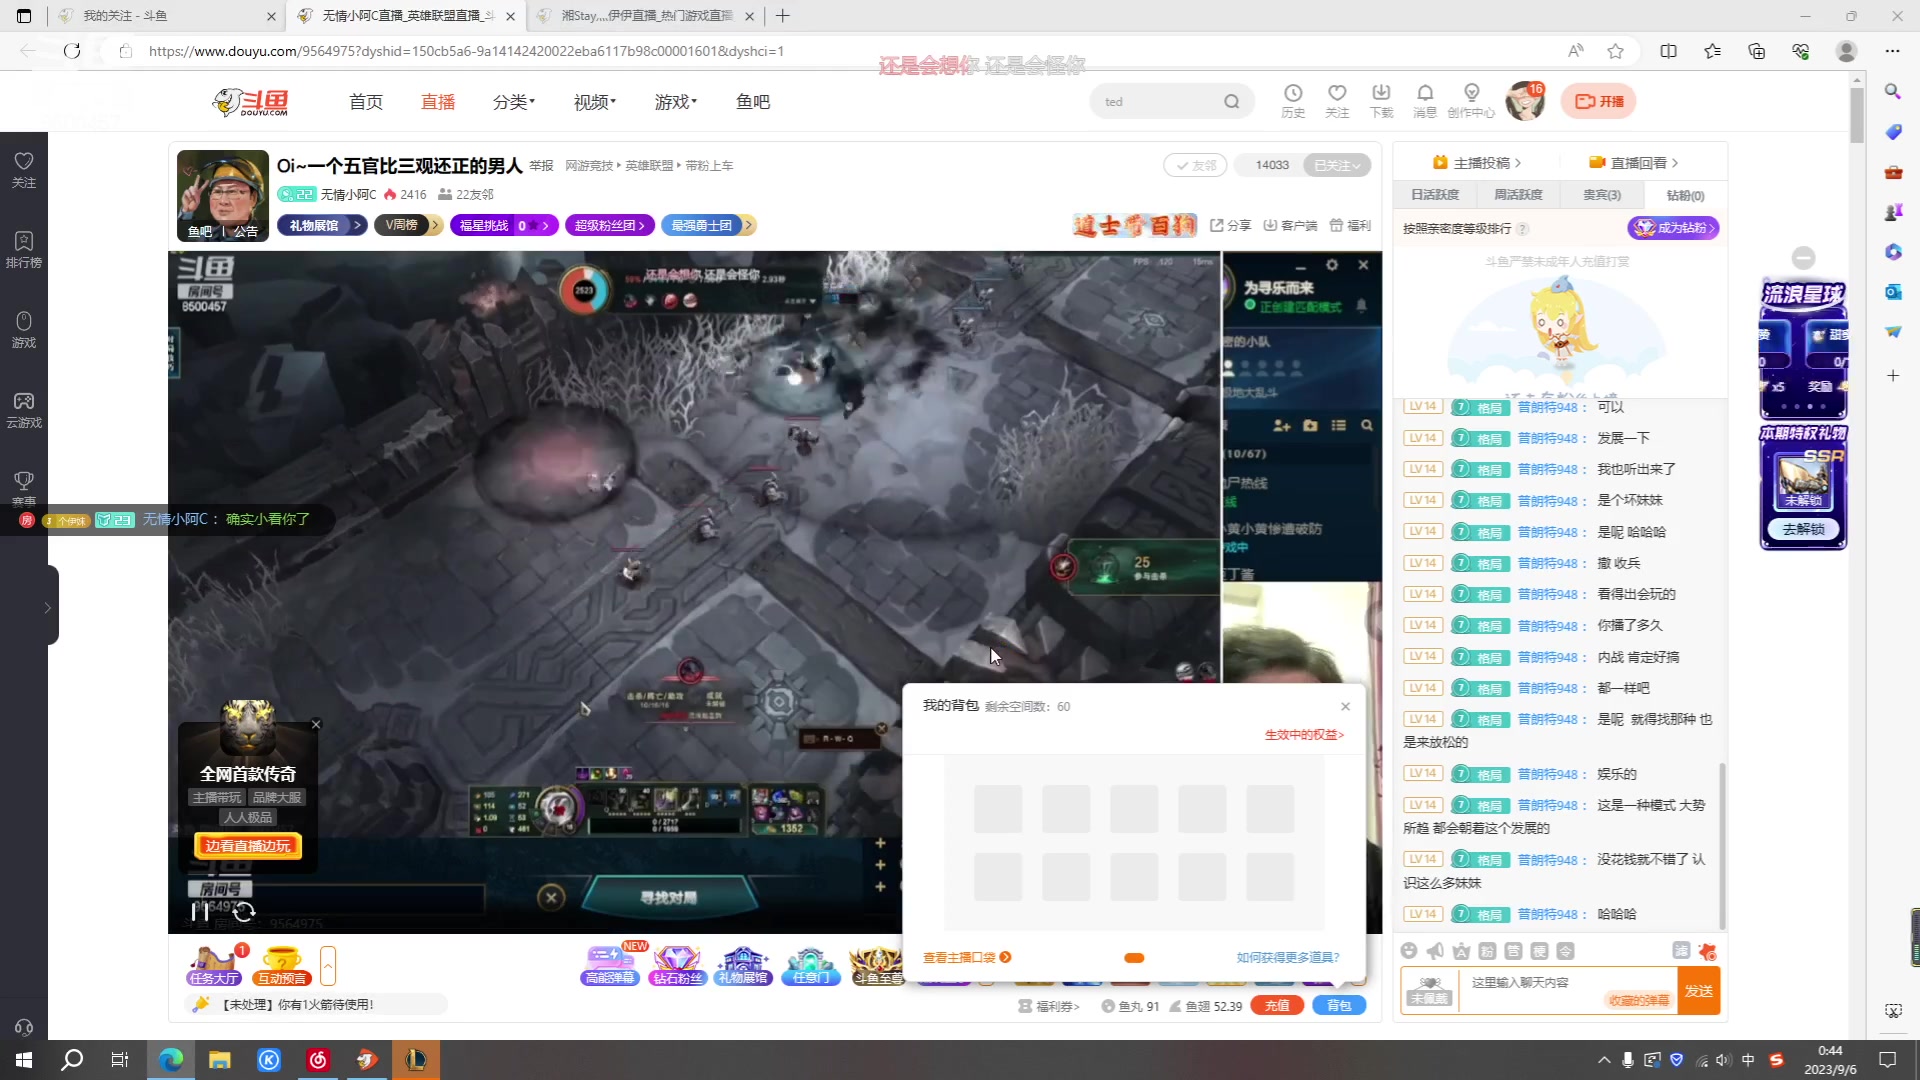Open the 互动预言 trophy icon
Image resolution: width=1920 pixels, height=1080 pixels.
click(281, 966)
